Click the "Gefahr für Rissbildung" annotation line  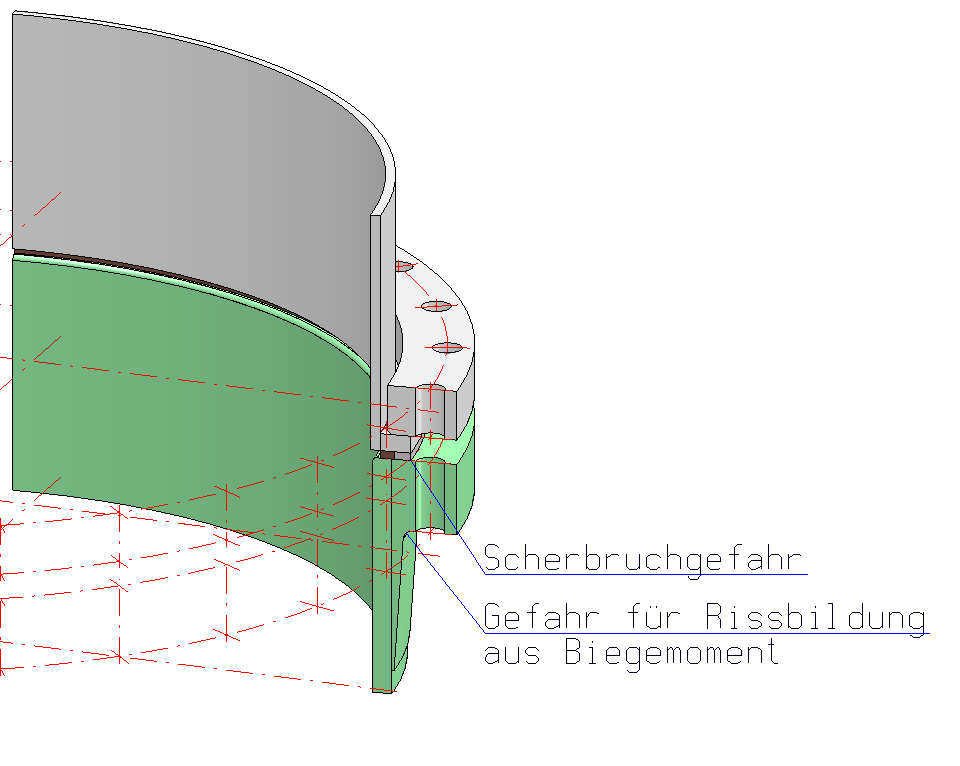705,617
